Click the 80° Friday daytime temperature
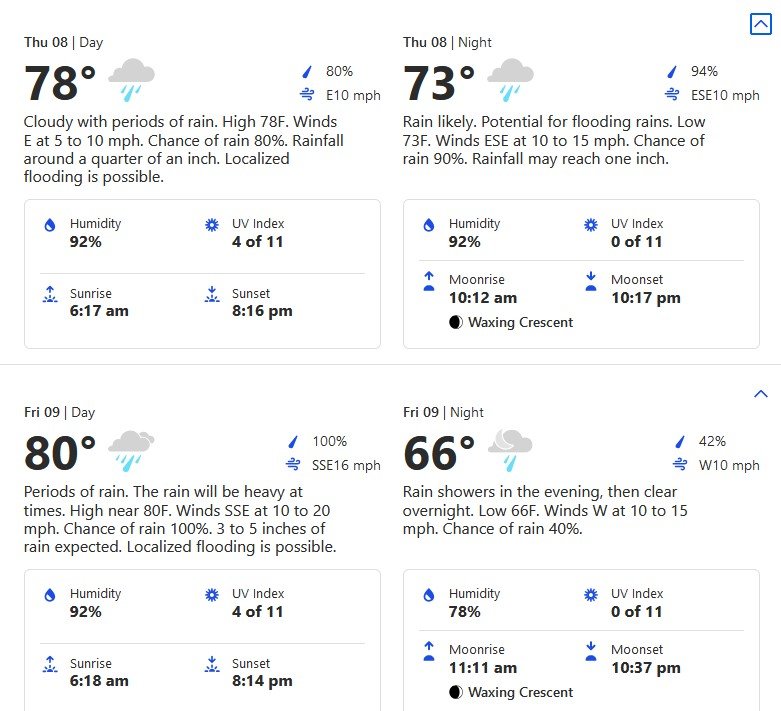 click(60, 453)
